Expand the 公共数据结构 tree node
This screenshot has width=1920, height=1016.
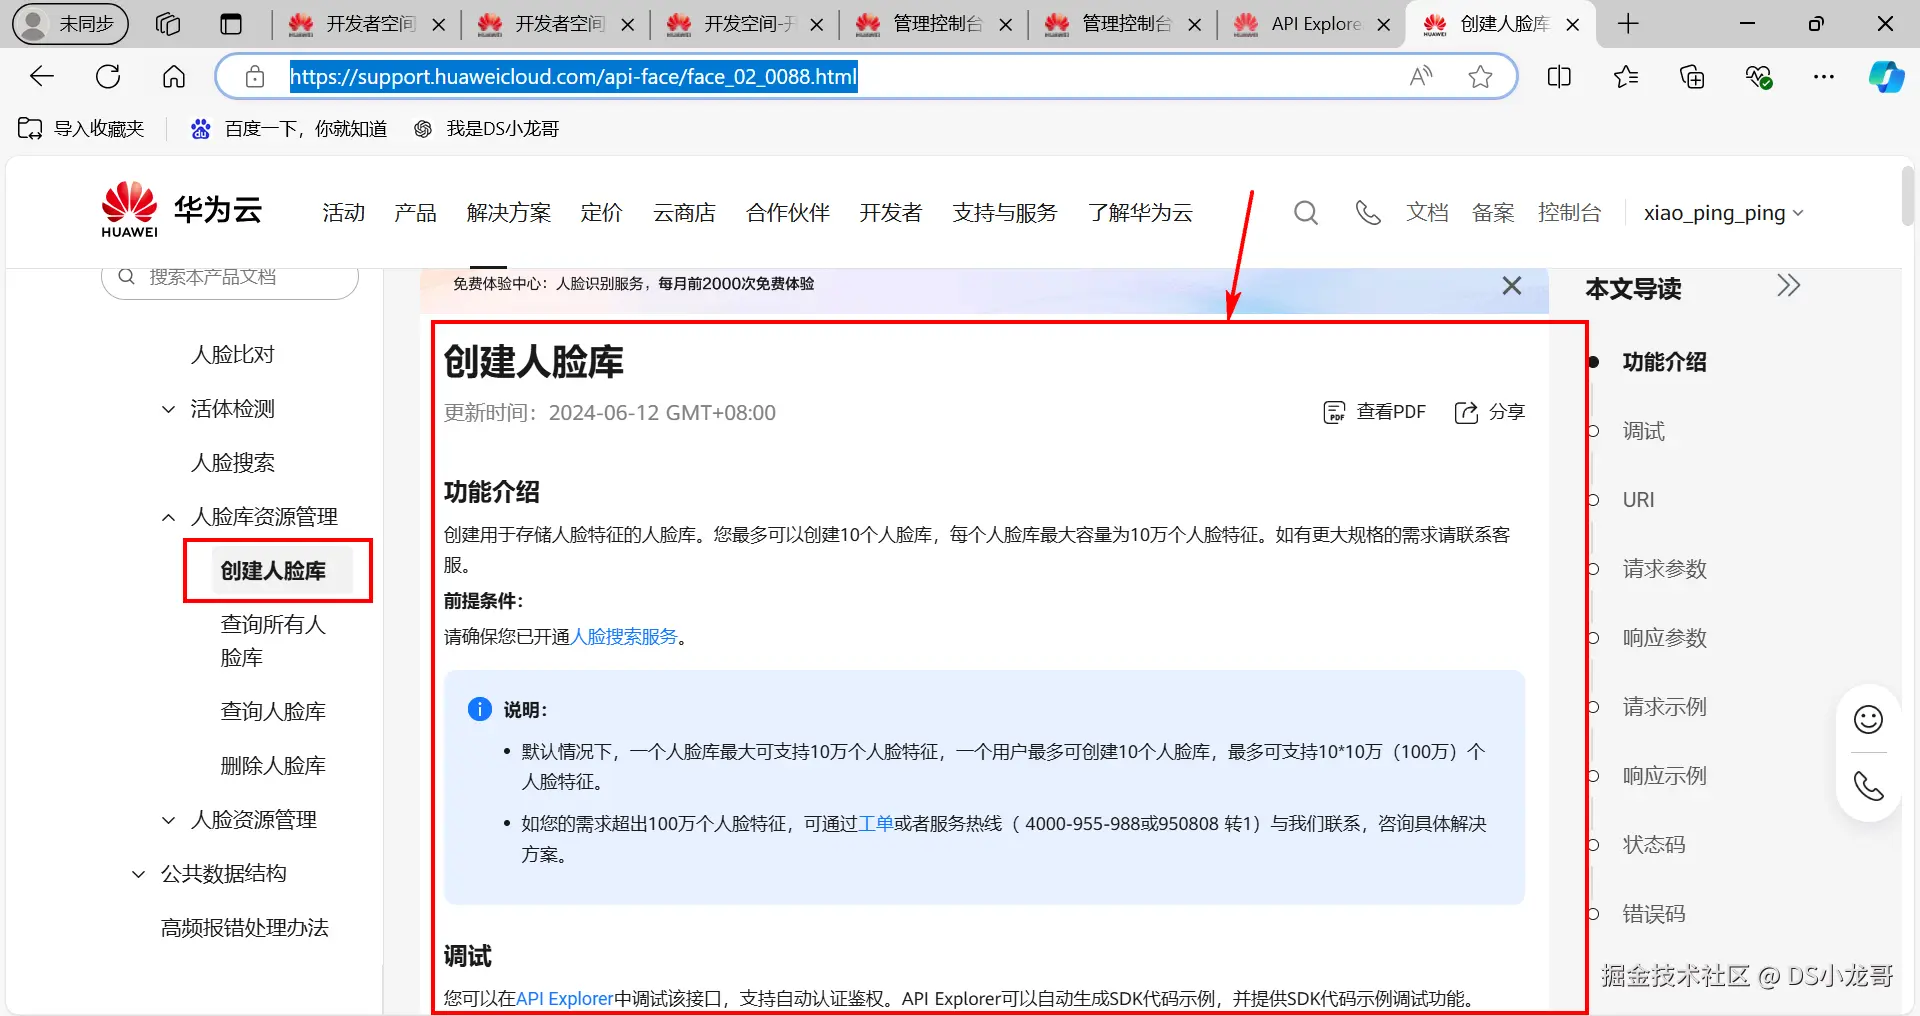click(x=138, y=874)
